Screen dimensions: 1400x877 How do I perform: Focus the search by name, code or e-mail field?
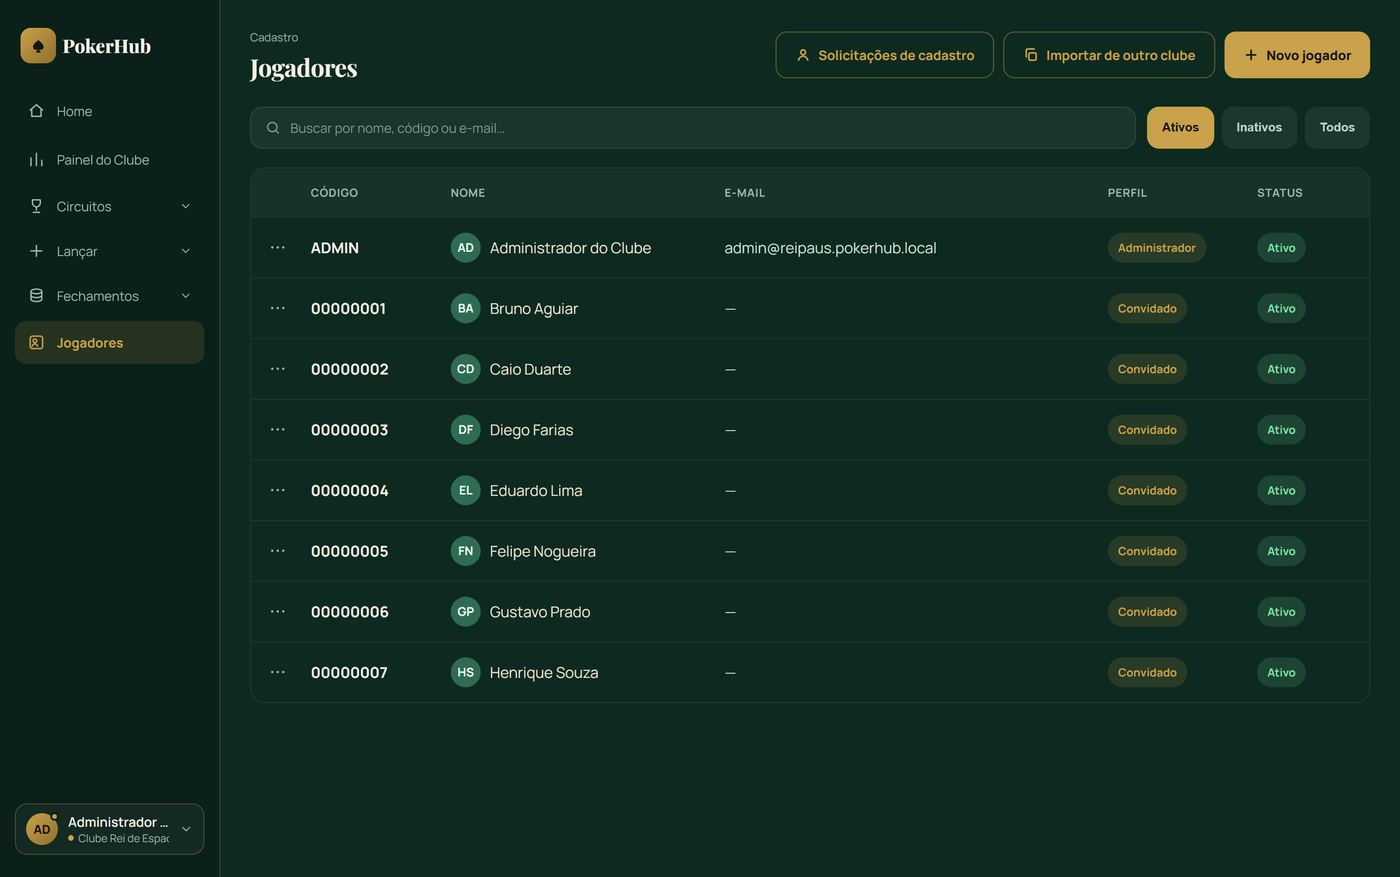click(693, 128)
